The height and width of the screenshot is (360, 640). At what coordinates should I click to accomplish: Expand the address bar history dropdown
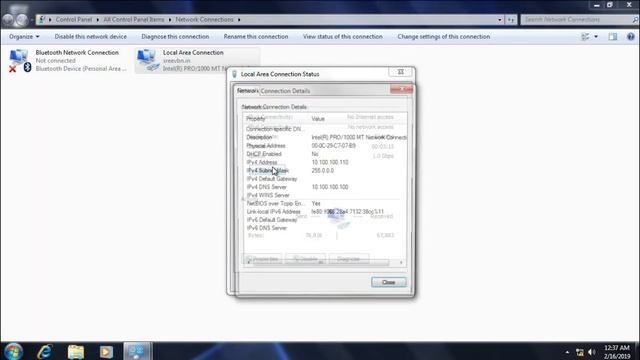pyautogui.click(x=500, y=20)
